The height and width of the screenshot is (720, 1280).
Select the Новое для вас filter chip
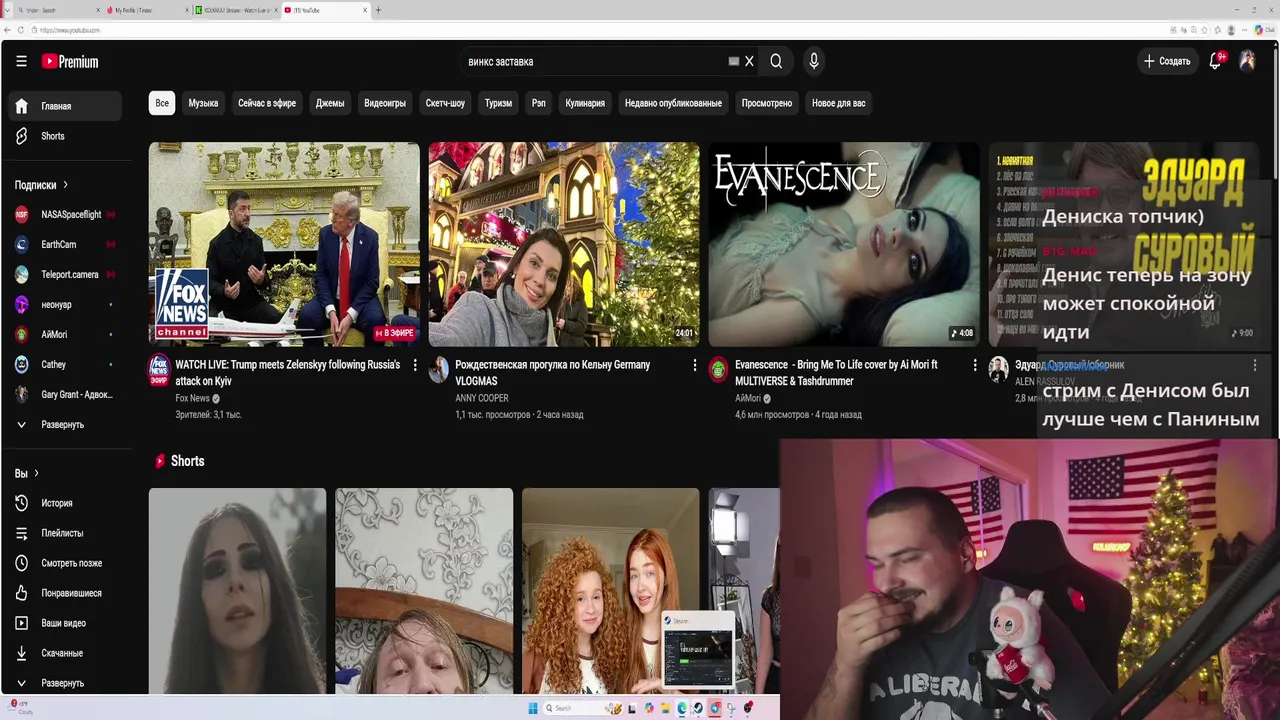coord(839,103)
